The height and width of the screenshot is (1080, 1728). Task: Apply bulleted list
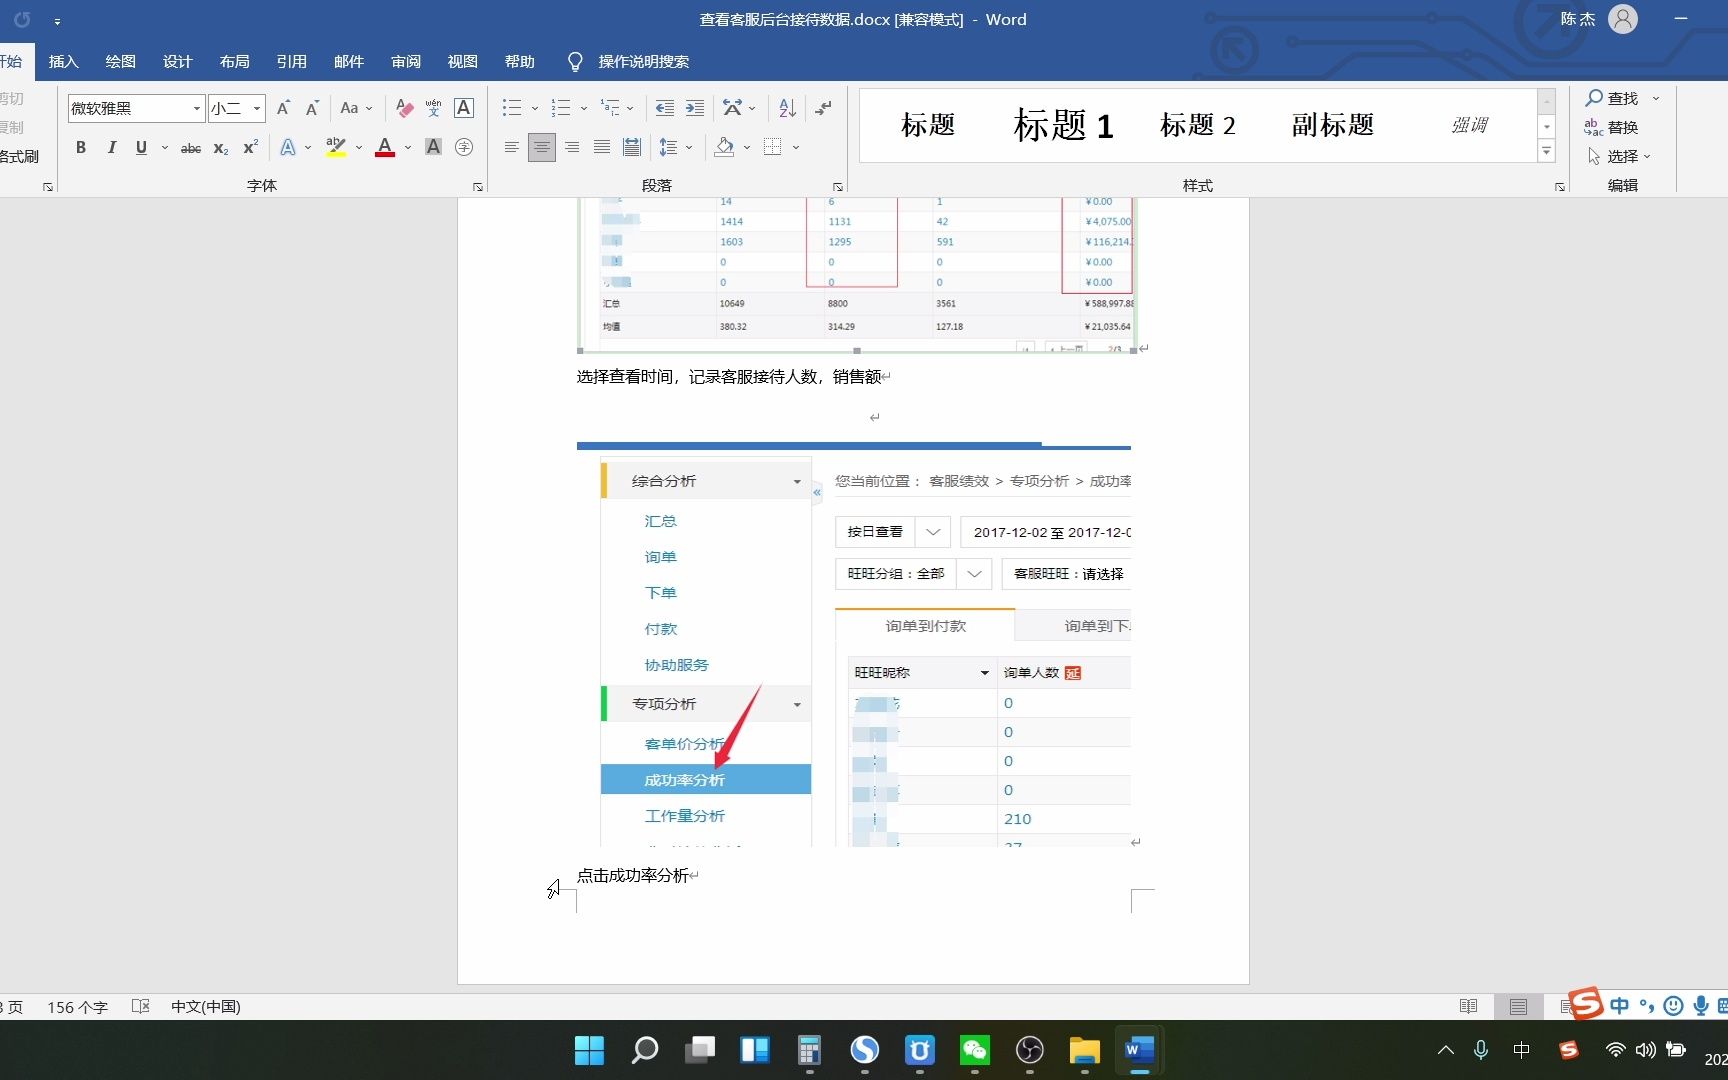pos(512,108)
